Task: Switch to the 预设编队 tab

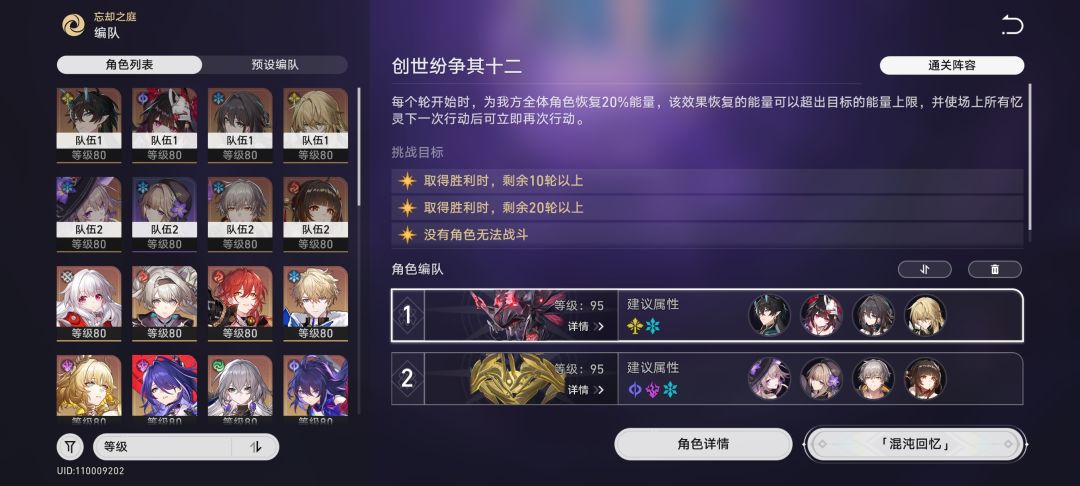Action: (275, 65)
